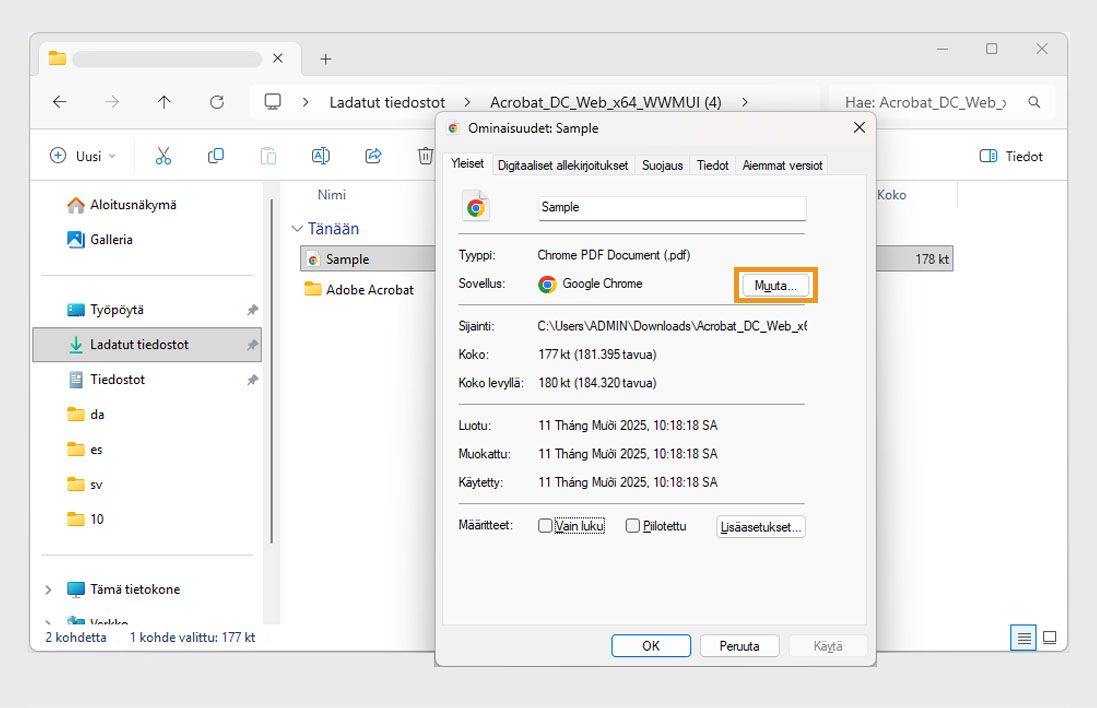Refresh the Explorer folder view

pyautogui.click(x=217, y=102)
